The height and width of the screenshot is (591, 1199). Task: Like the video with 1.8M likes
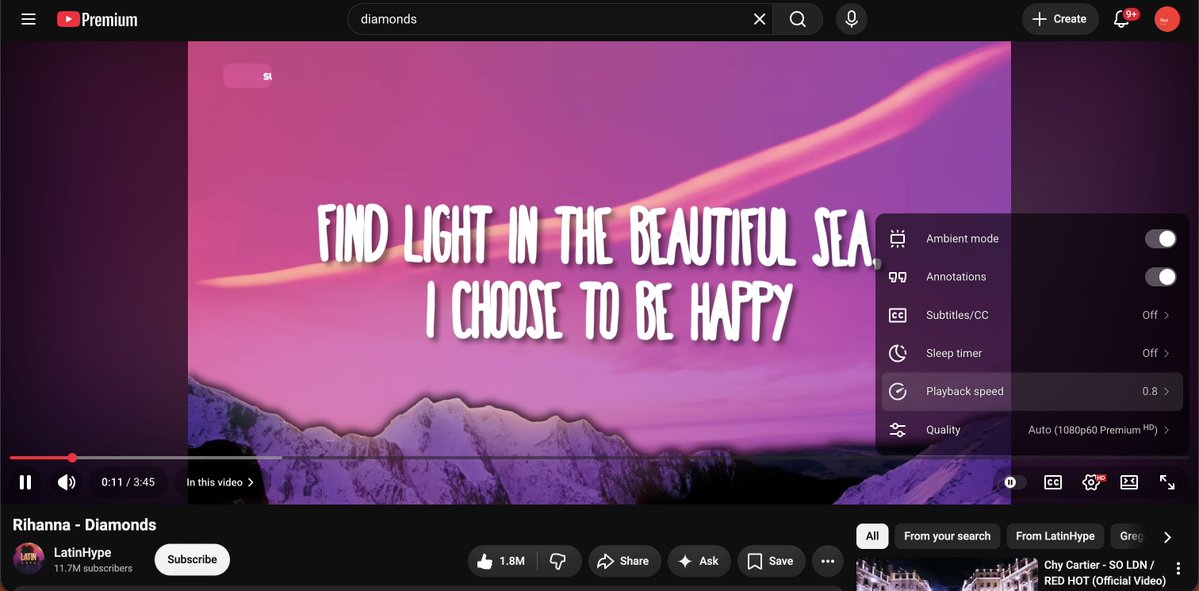(x=502, y=561)
